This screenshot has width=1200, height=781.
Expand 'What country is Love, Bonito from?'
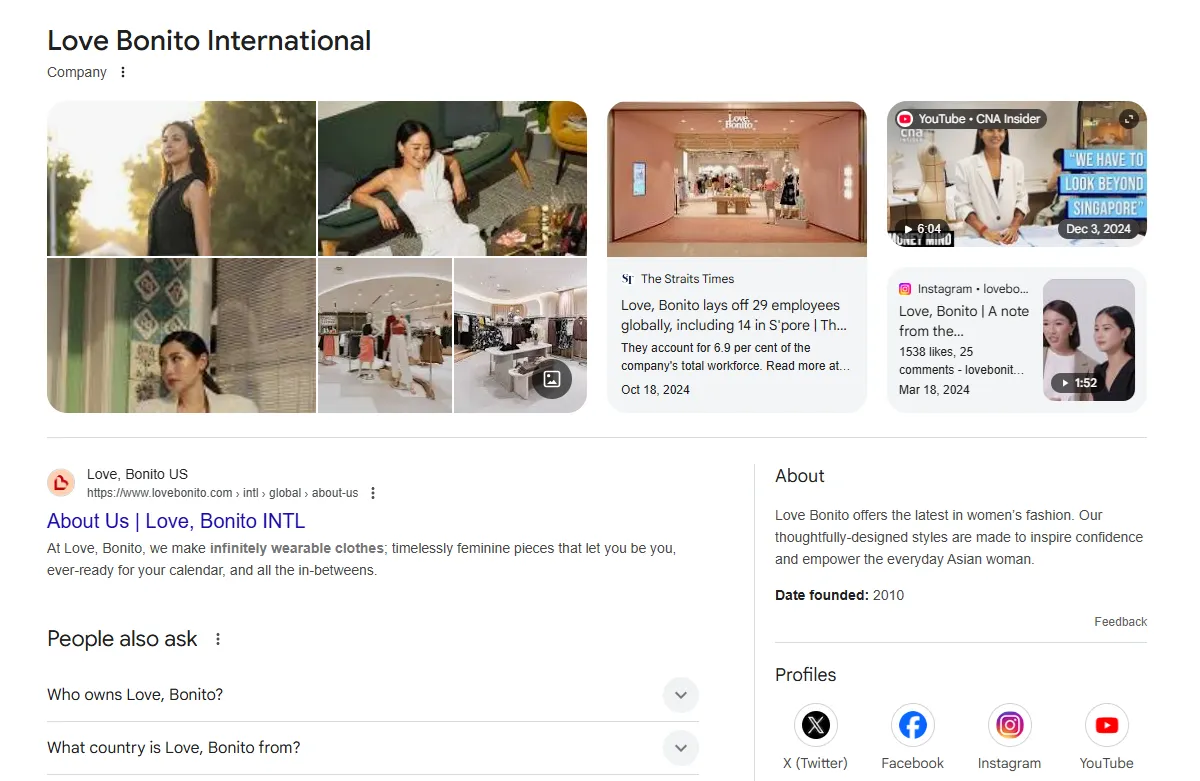click(680, 748)
